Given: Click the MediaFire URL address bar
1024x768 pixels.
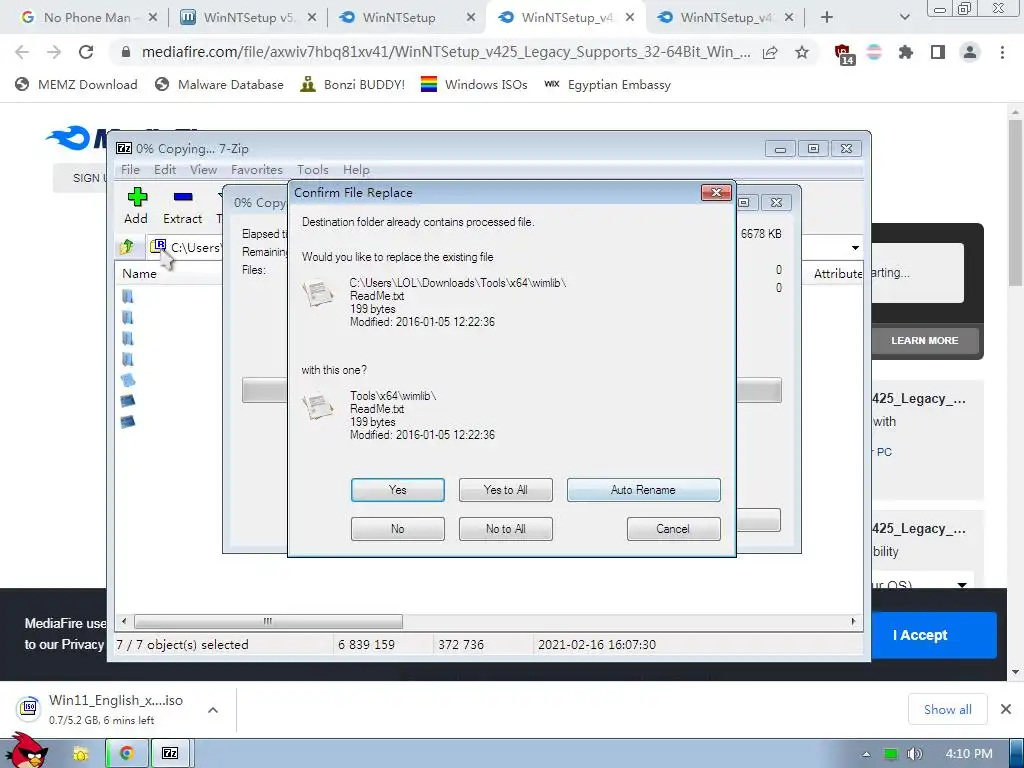Looking at the screenshot, I should click(x=446, y=52).
